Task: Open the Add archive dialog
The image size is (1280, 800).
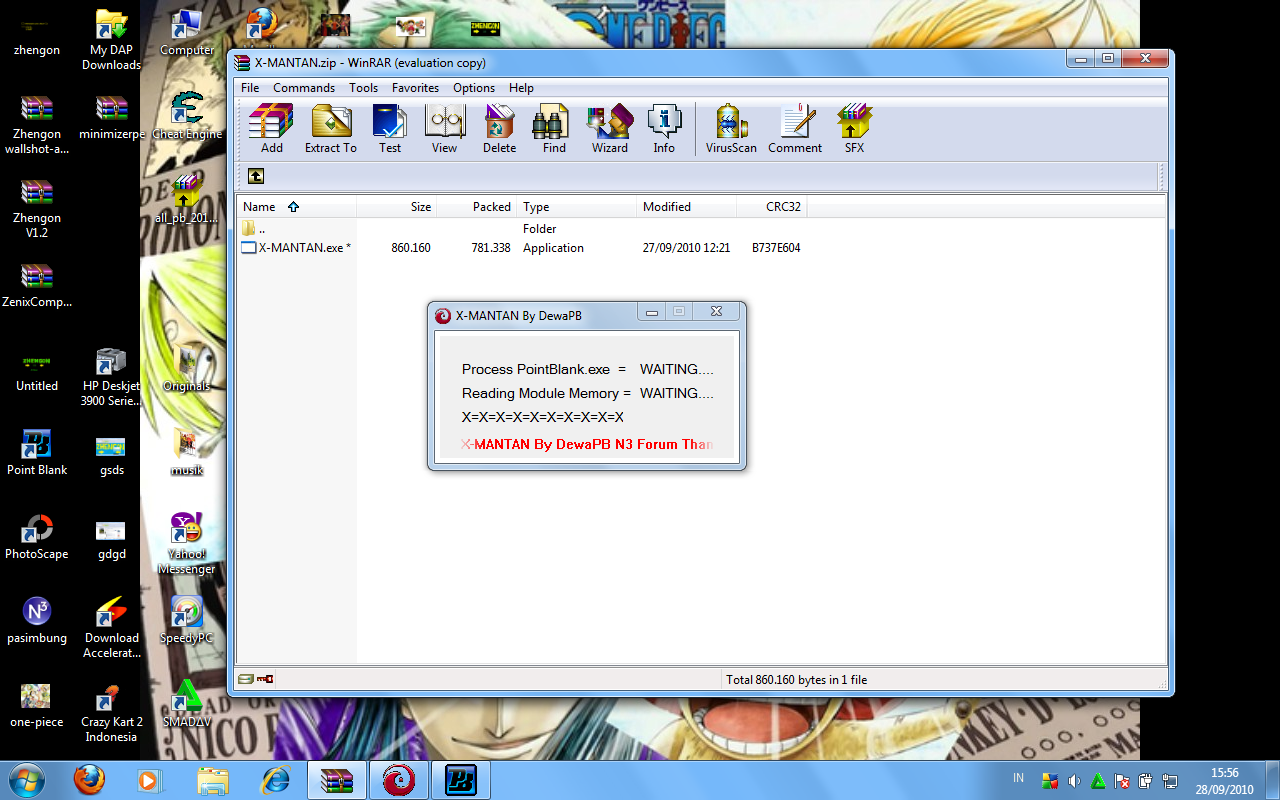Action: (270, 128)
